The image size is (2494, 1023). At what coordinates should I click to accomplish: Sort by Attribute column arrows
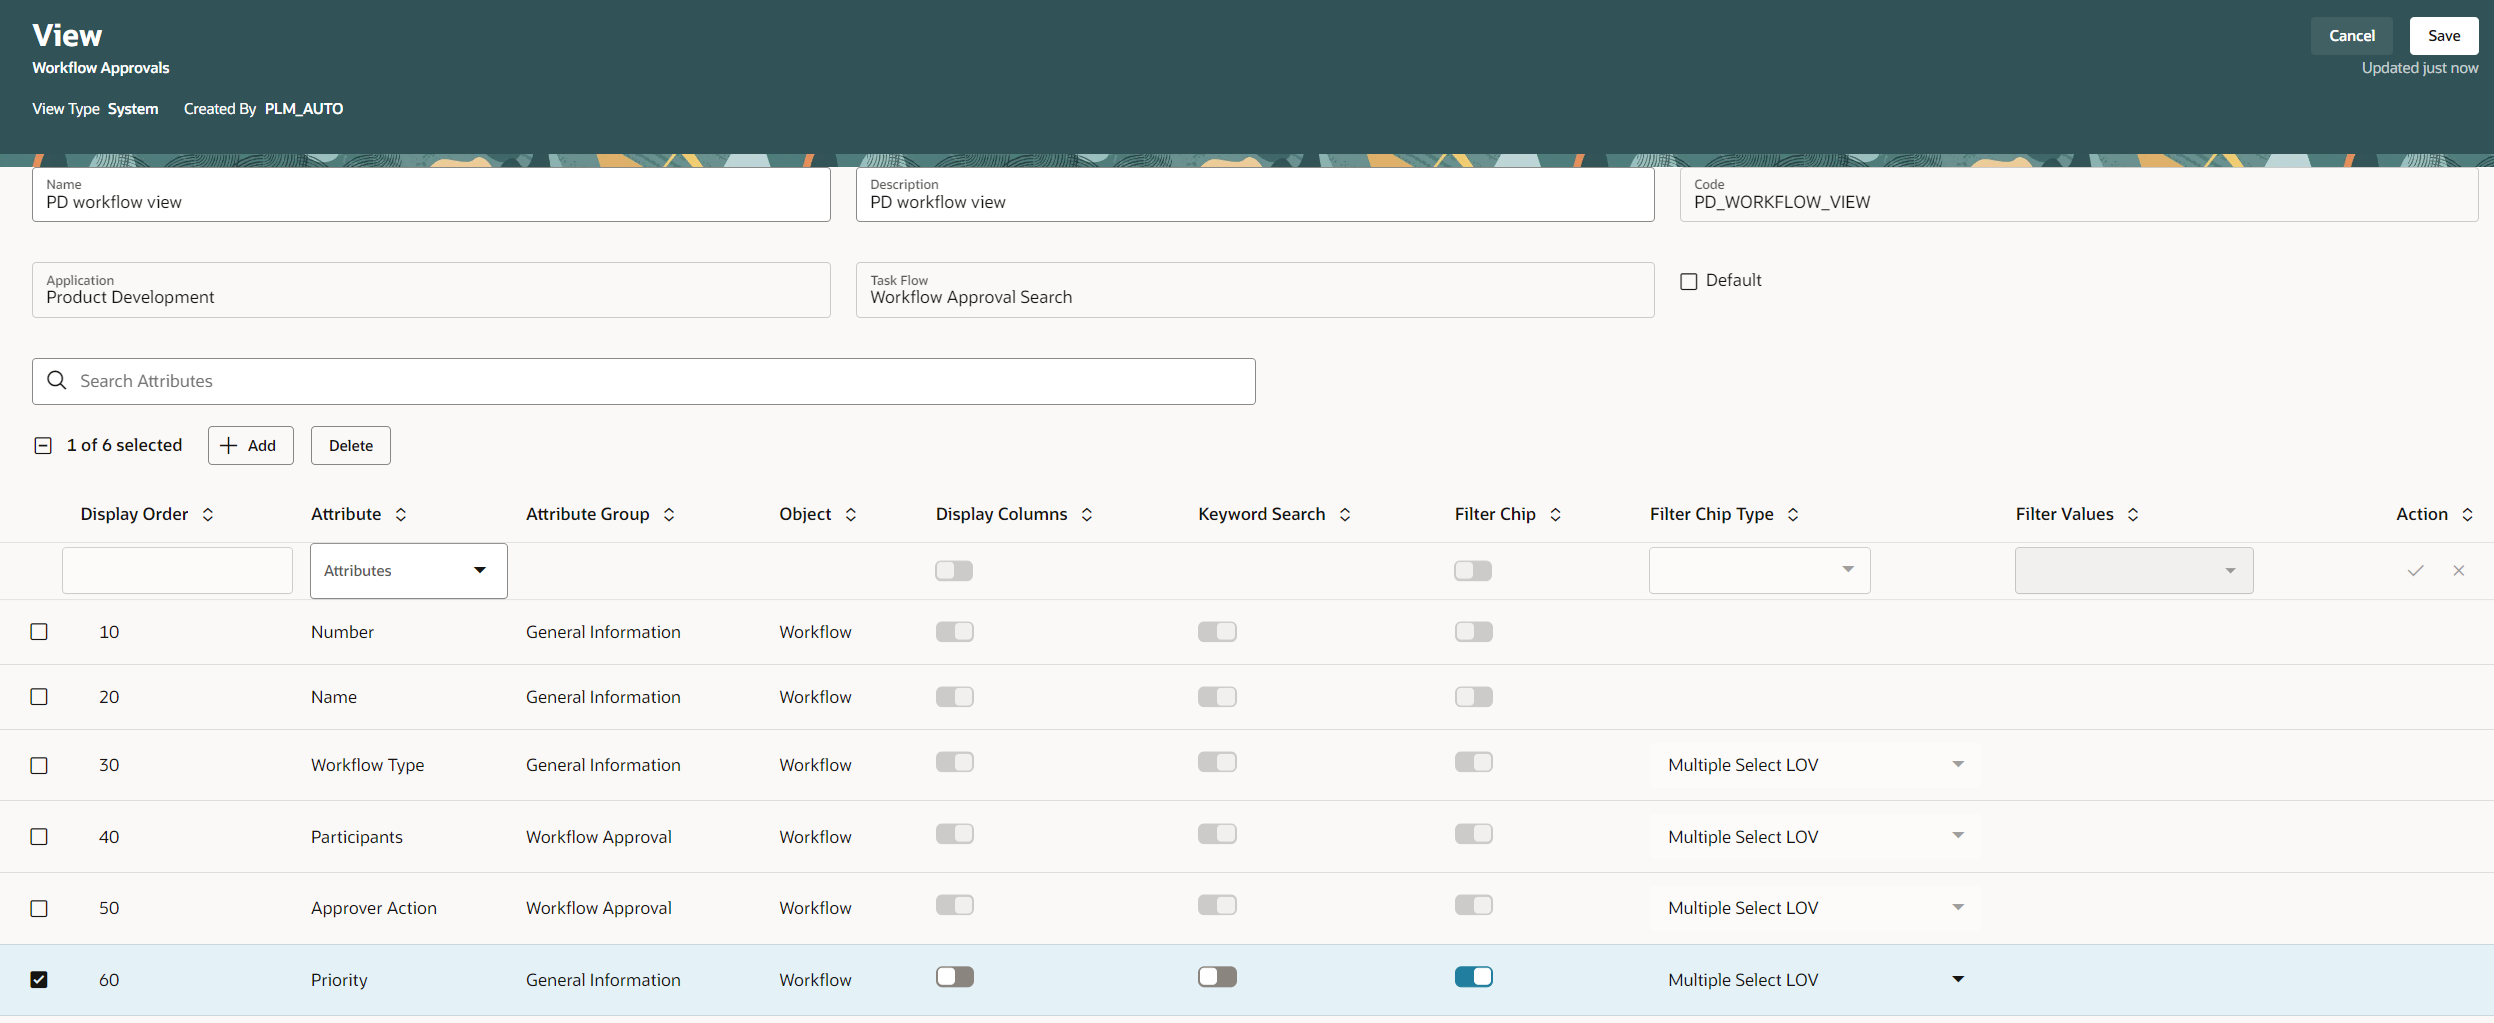click(x=401, y=514)
